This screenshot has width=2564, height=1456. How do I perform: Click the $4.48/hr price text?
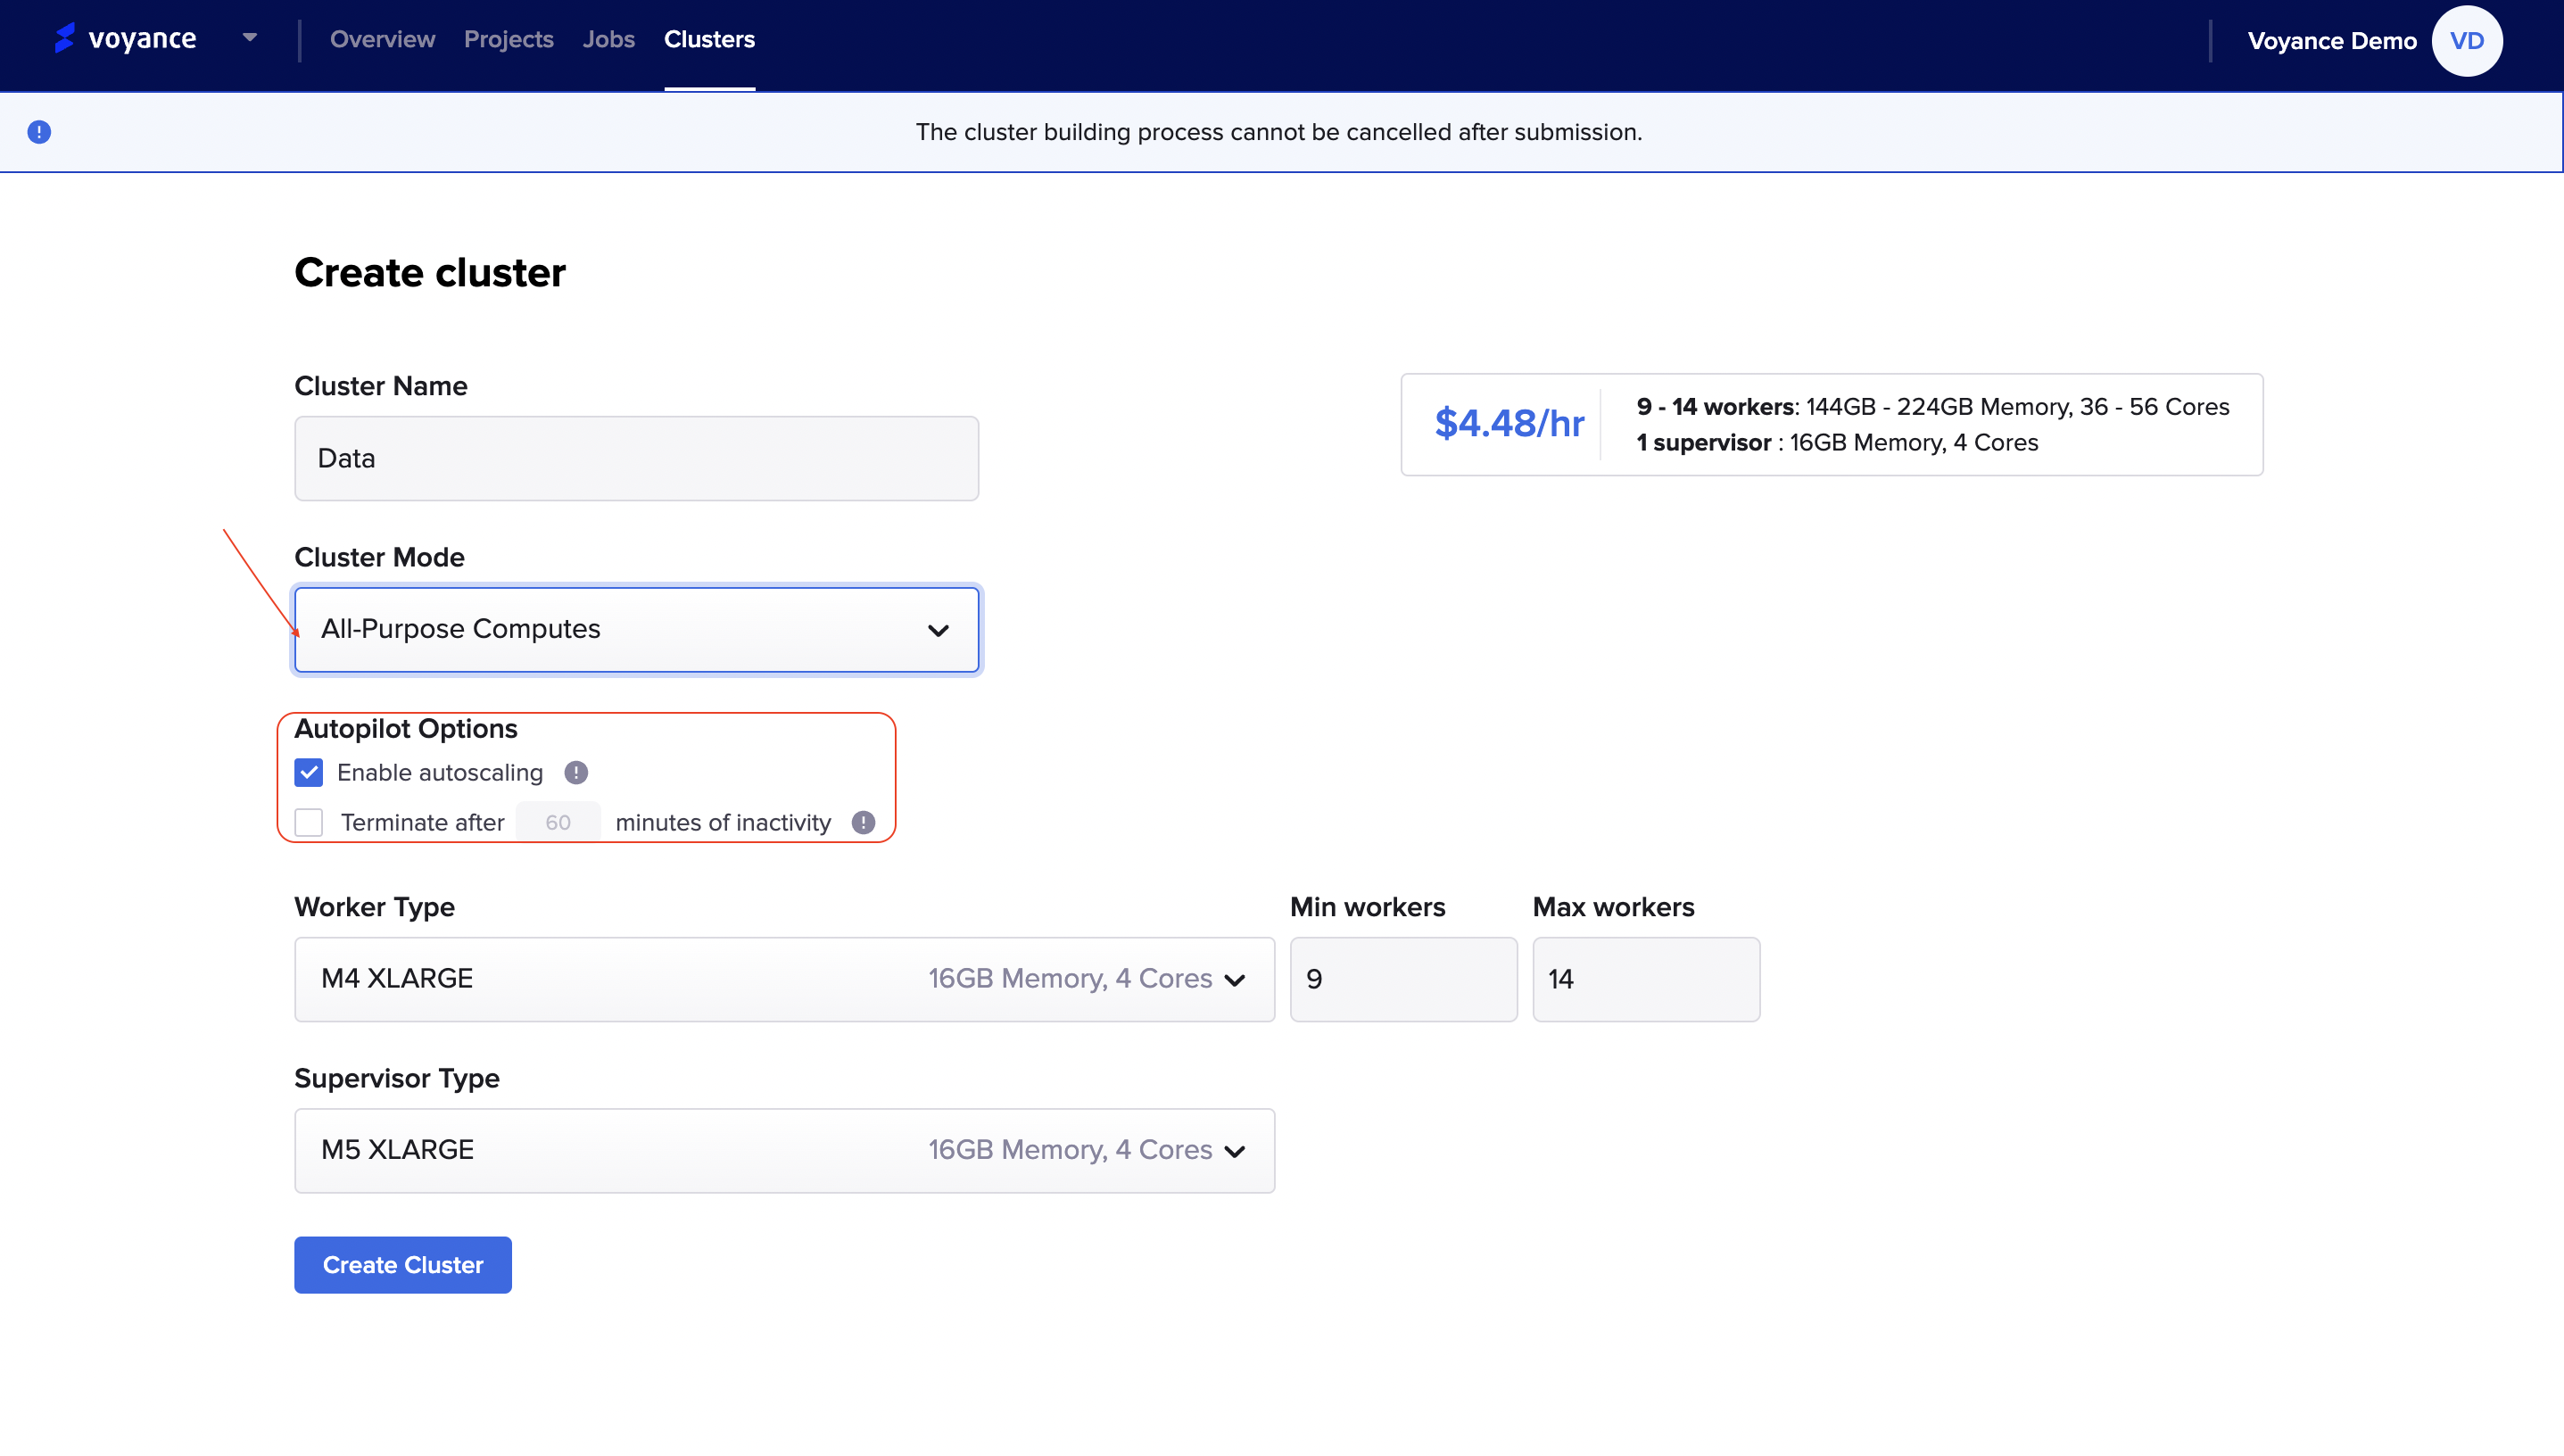pos(1509,423)
